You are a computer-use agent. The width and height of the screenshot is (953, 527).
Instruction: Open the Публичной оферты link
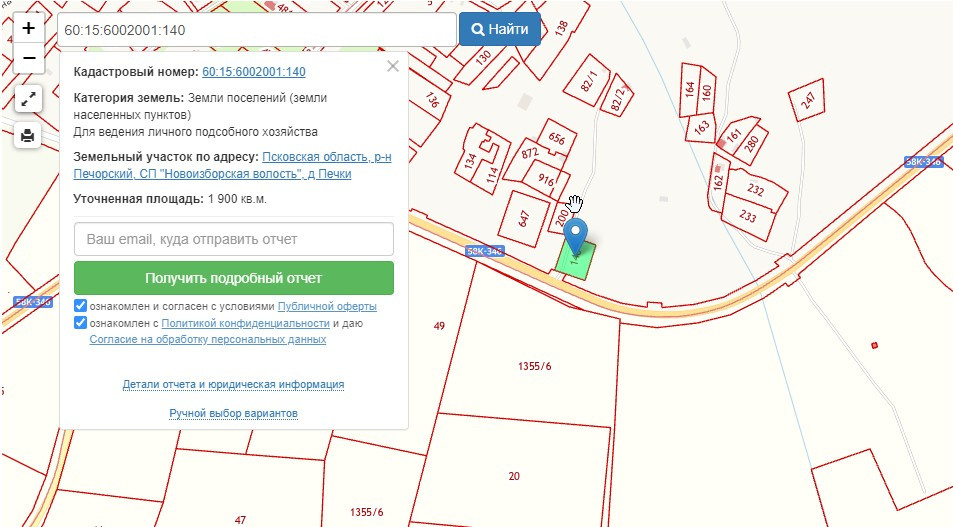pos(327,306)
